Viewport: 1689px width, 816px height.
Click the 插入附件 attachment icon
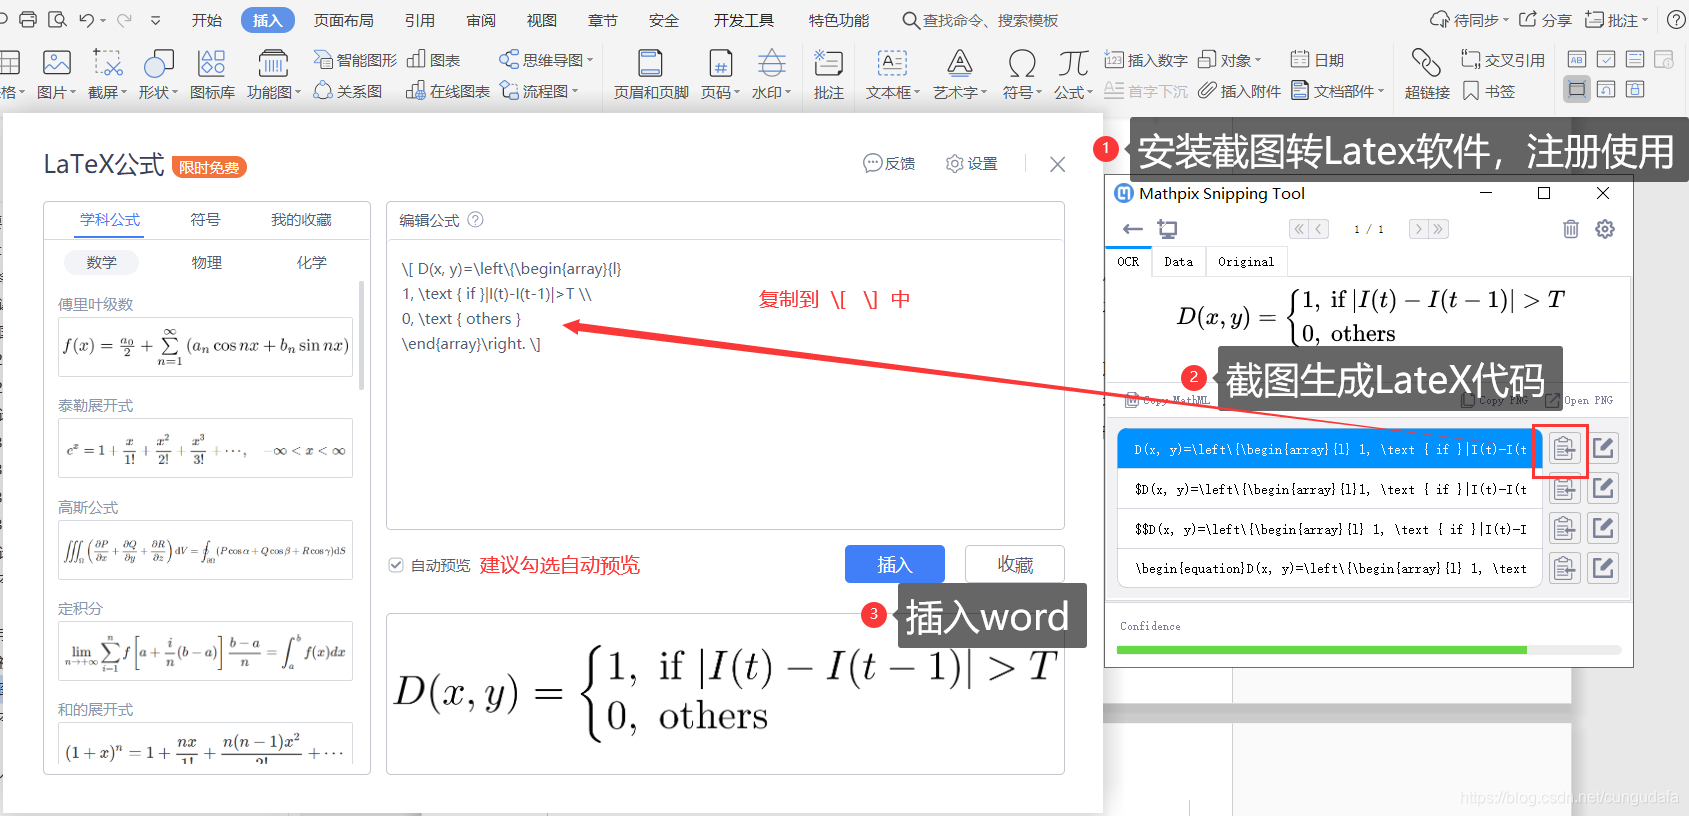1208,91
